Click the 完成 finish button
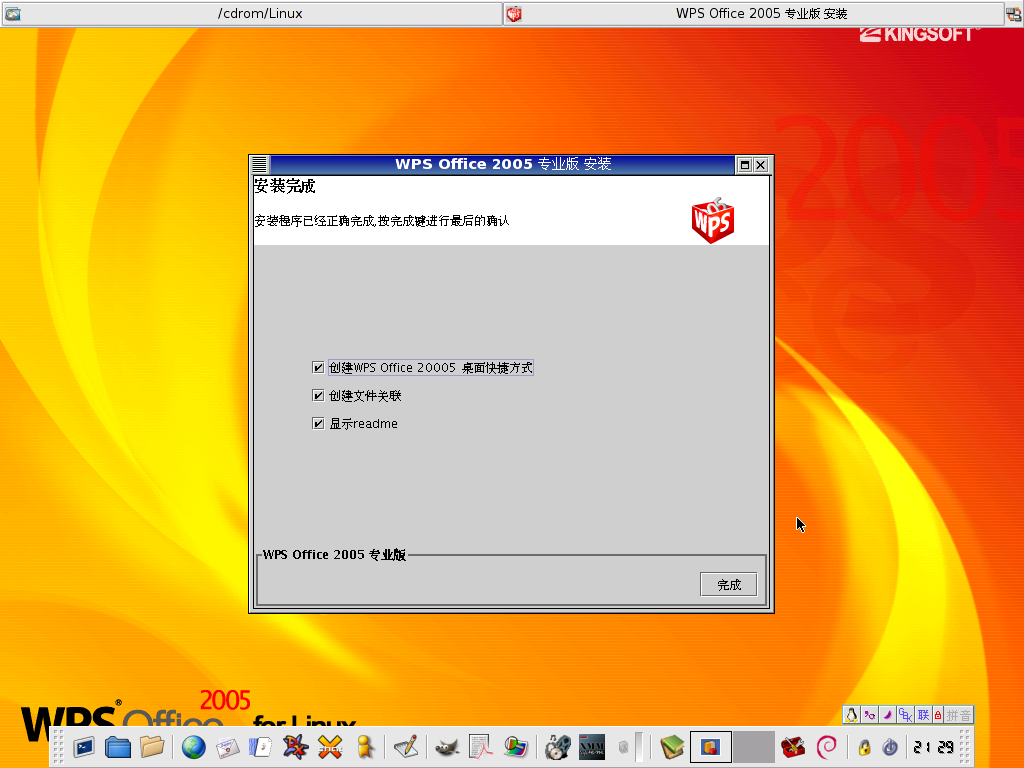 [728, 584]
